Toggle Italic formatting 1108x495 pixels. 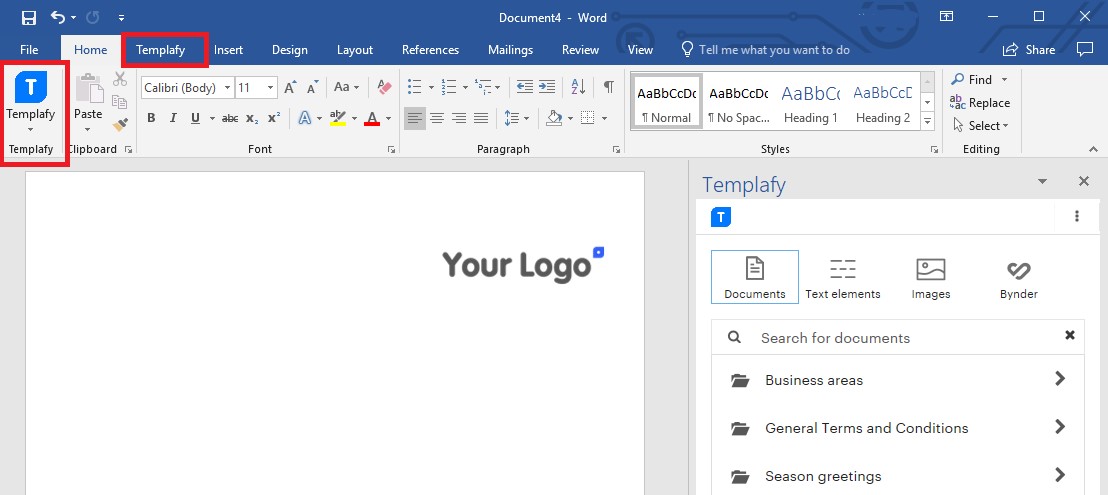[173, 118]
